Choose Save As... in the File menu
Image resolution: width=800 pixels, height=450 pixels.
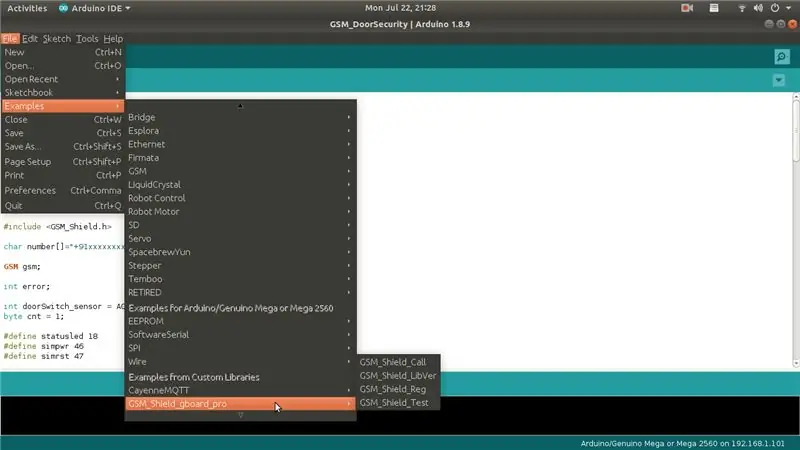click(x=63, y=146)
